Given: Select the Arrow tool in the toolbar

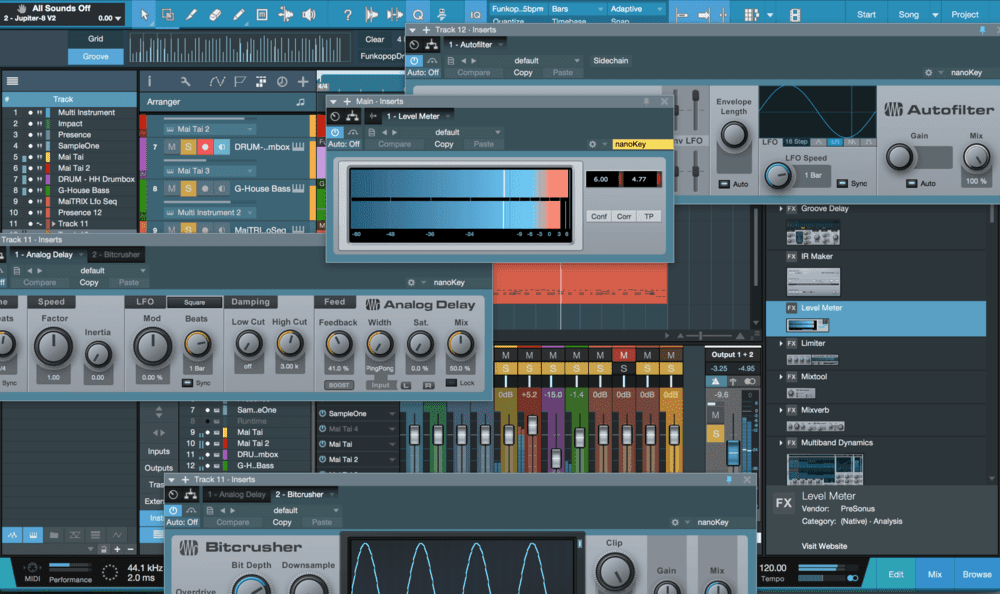Looking at the screenshot, I should click(x=144, y=15).
